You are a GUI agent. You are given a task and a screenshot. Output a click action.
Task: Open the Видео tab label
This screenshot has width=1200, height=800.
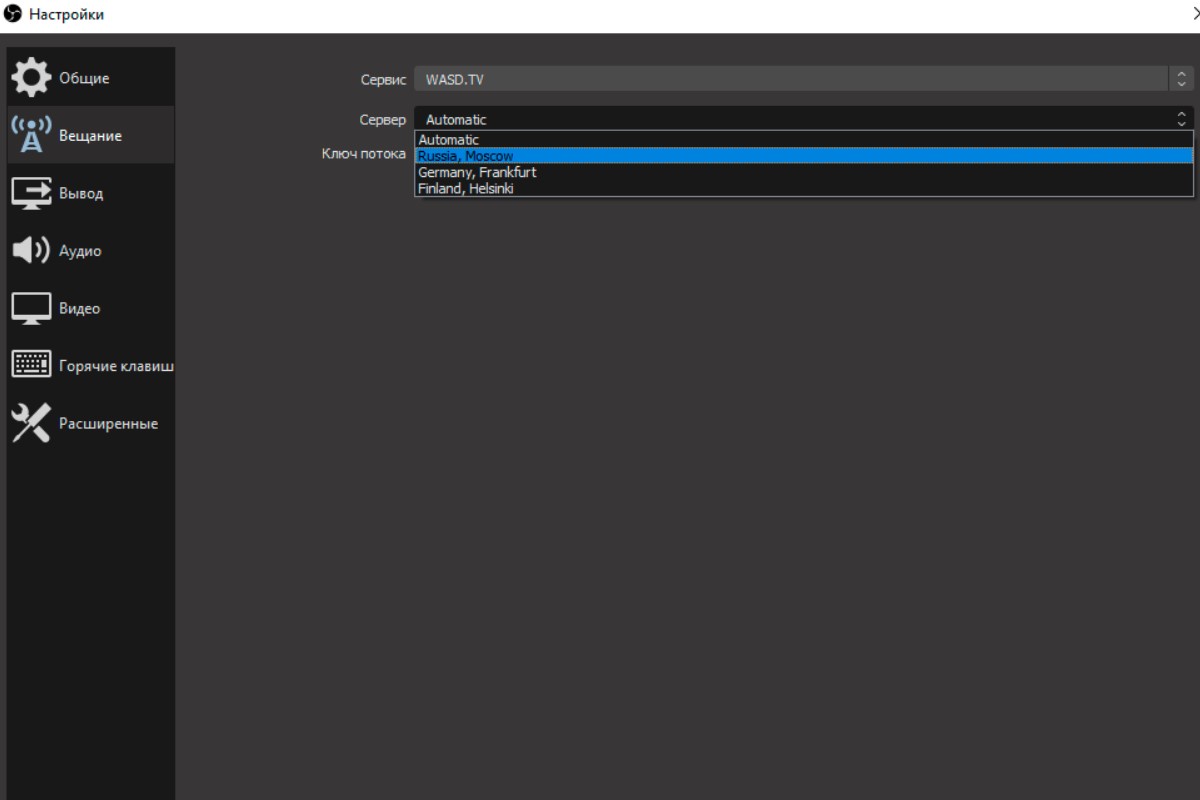coord(80,308)
